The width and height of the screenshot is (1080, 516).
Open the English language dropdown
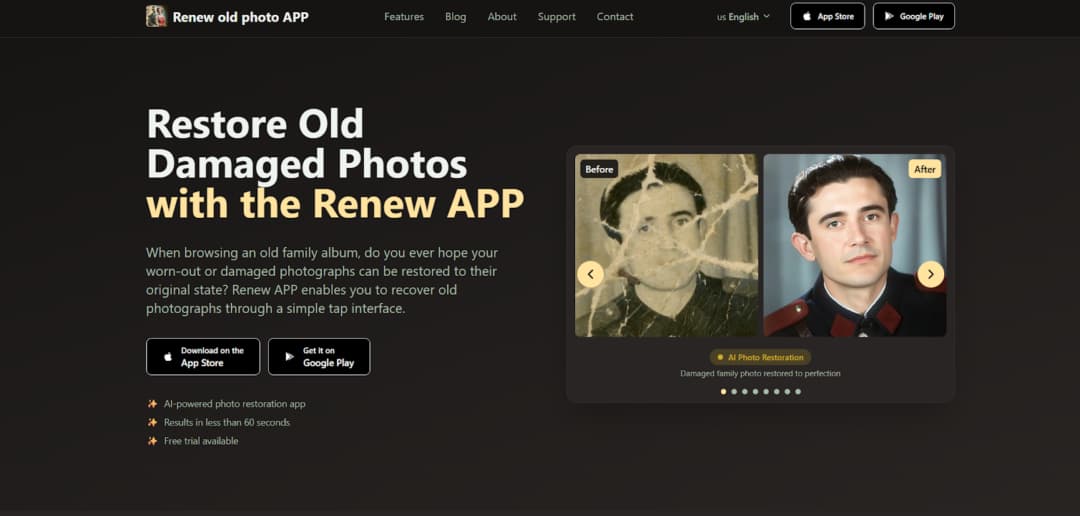pyautogui.click(x=743, y=17)
